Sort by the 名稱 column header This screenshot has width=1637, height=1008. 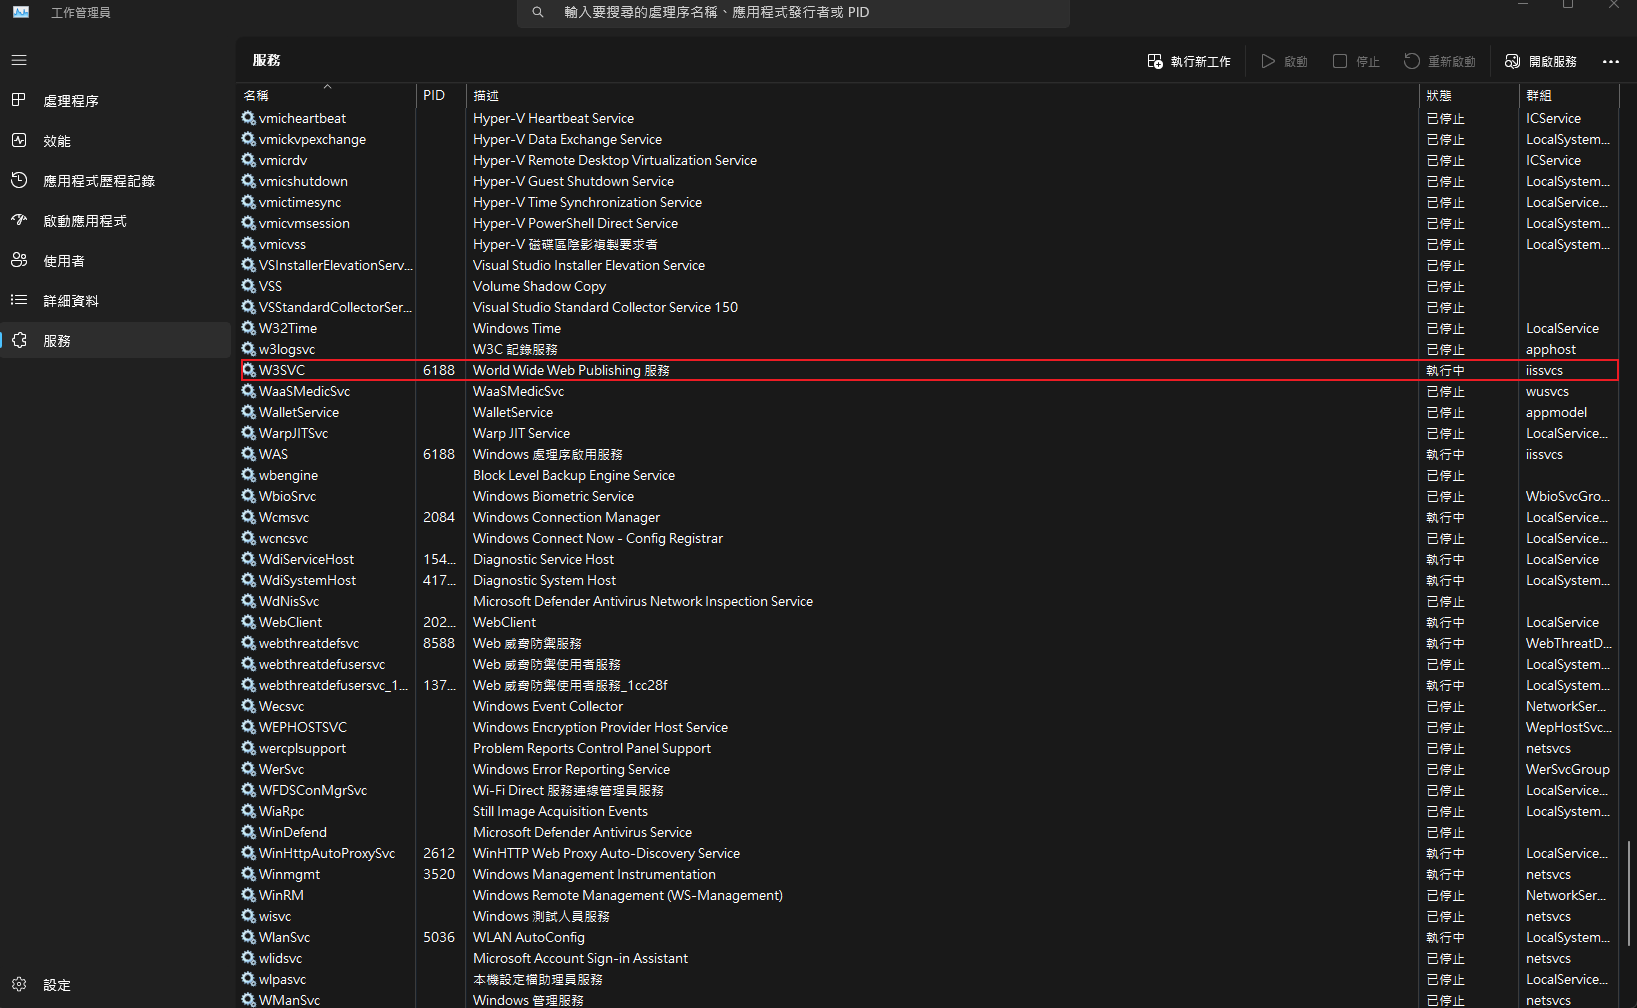326,95
